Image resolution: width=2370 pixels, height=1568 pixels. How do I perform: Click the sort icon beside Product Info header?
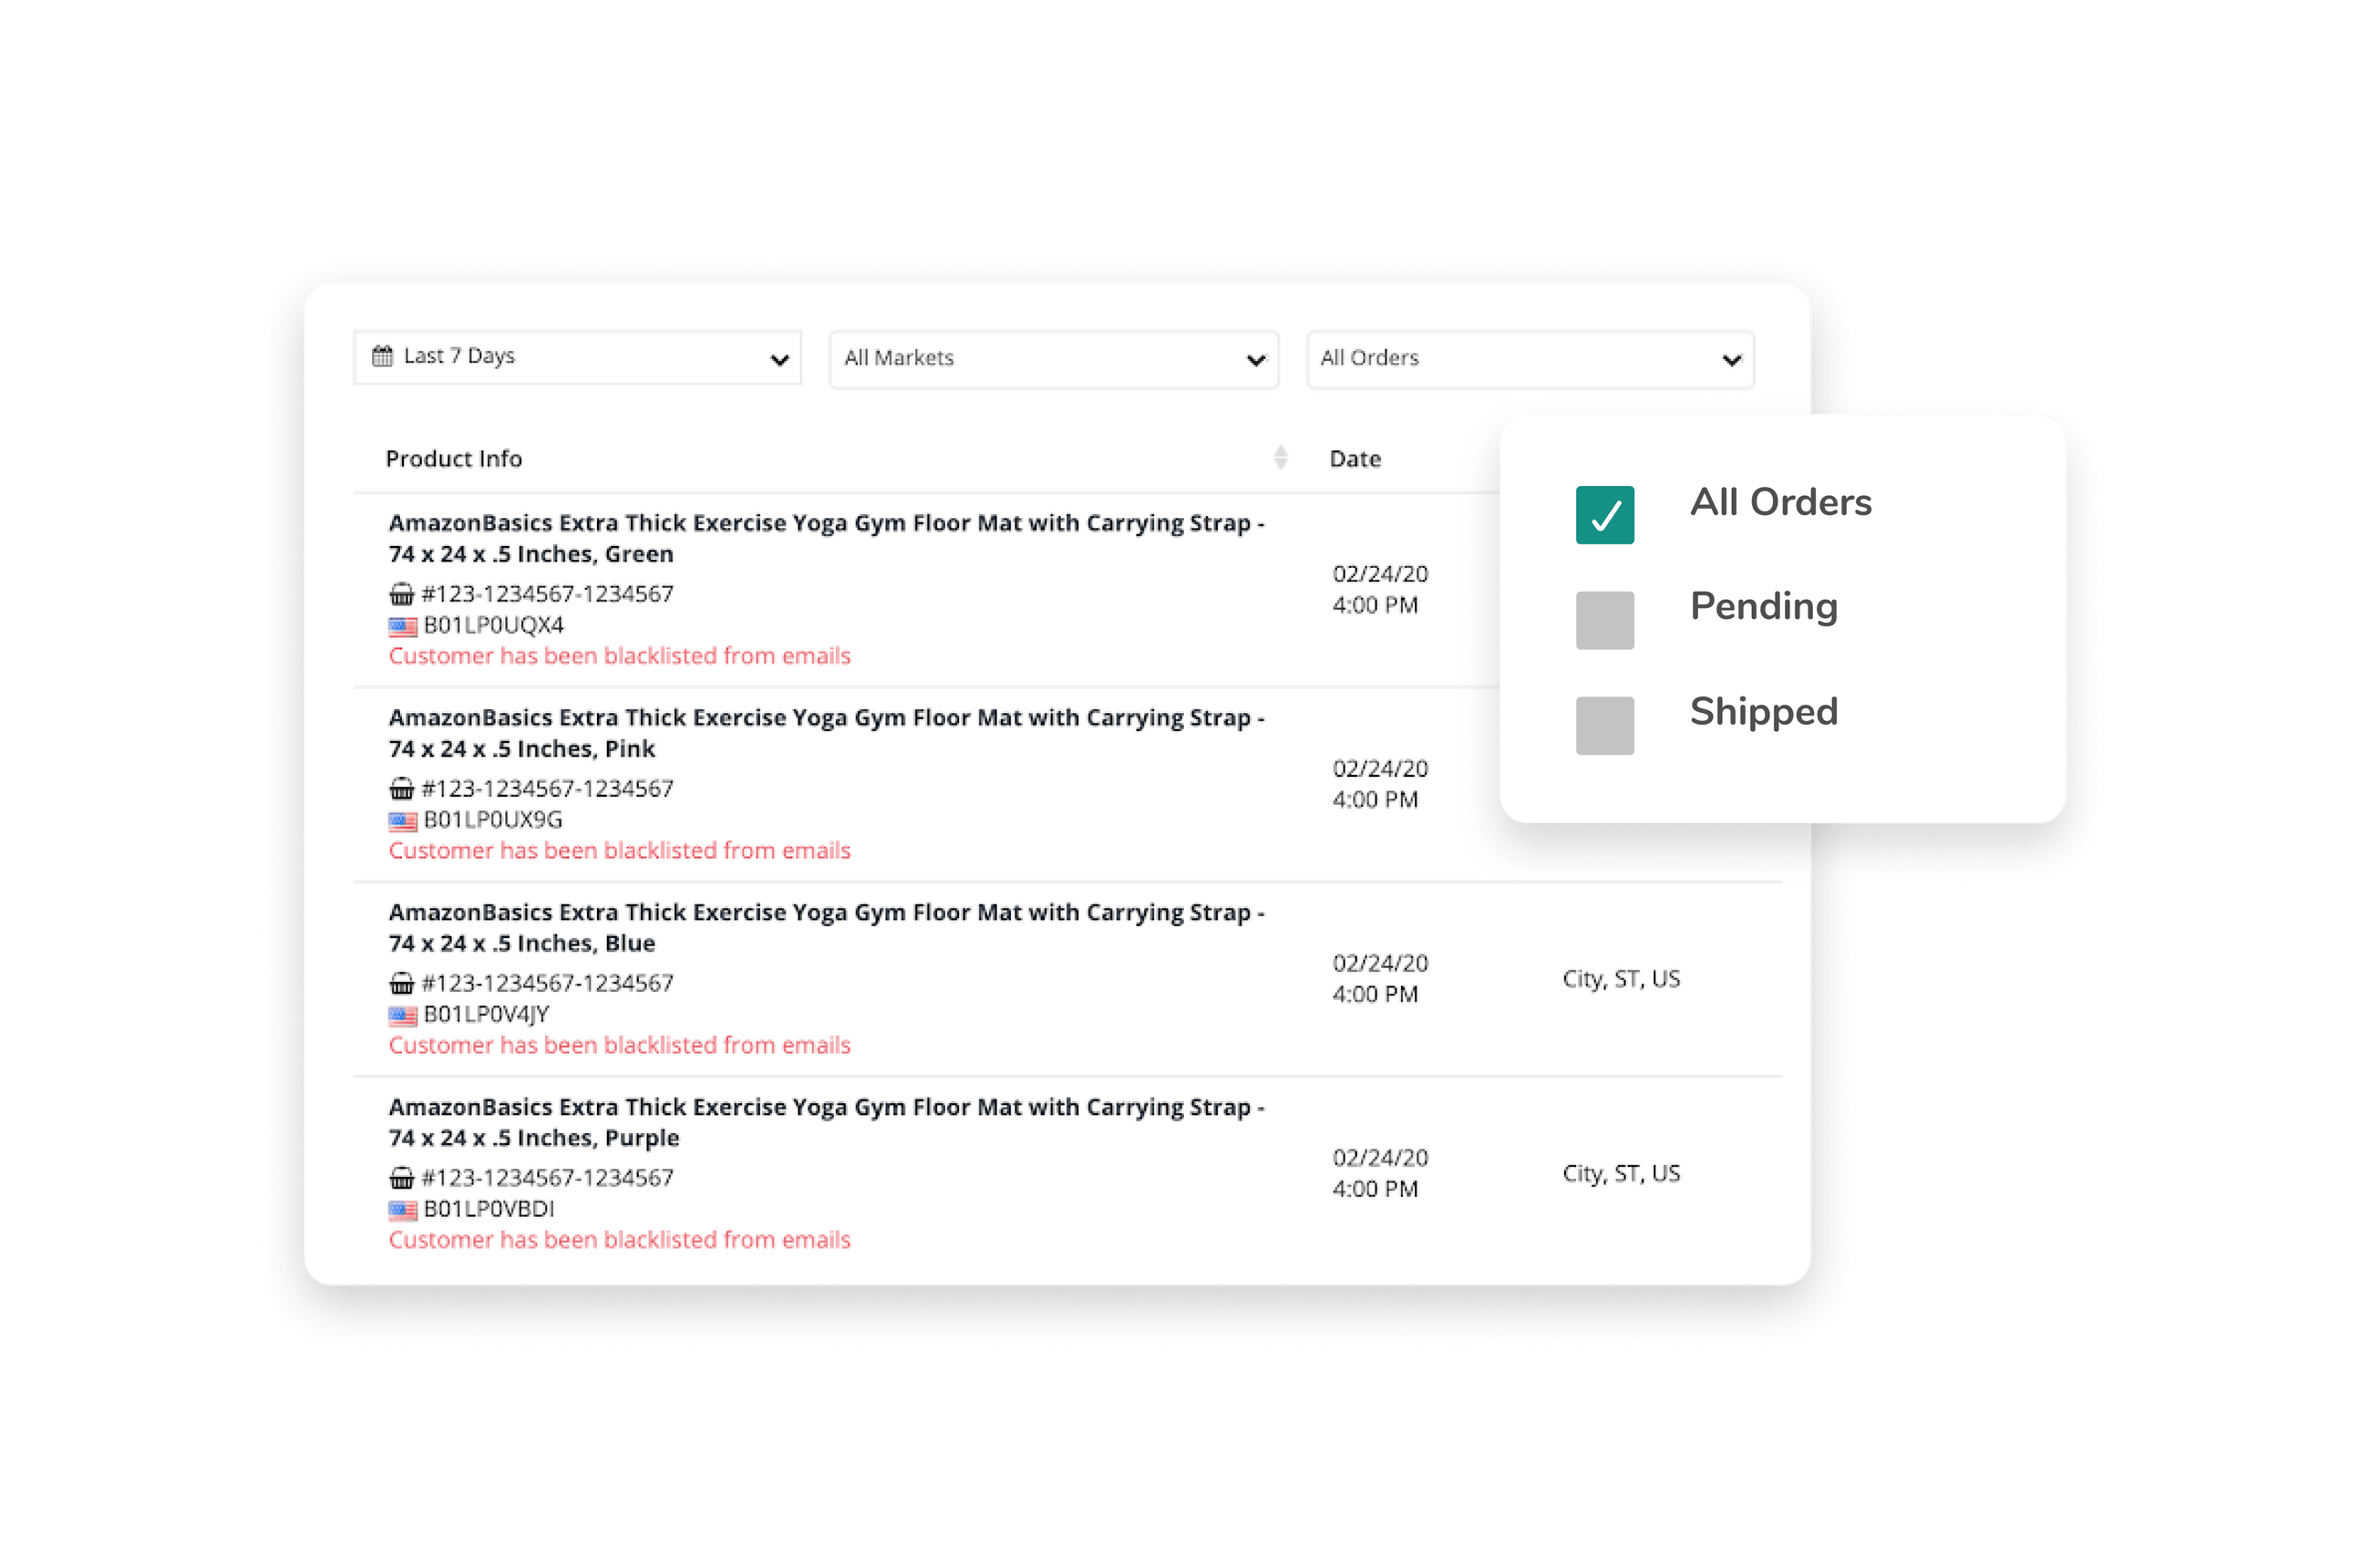(1281, 458)
